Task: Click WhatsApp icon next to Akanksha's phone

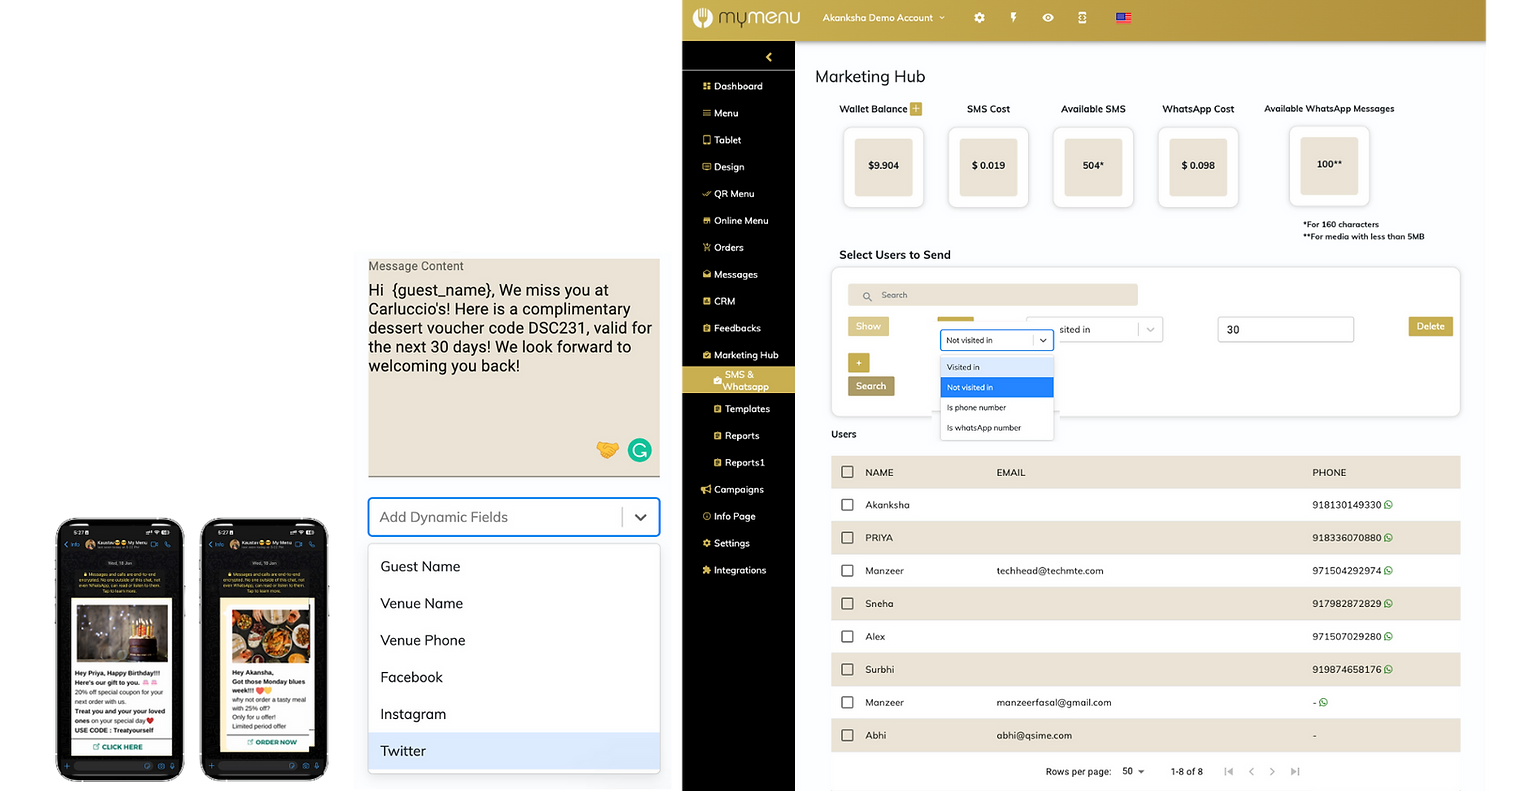Action: [1388, 505]
